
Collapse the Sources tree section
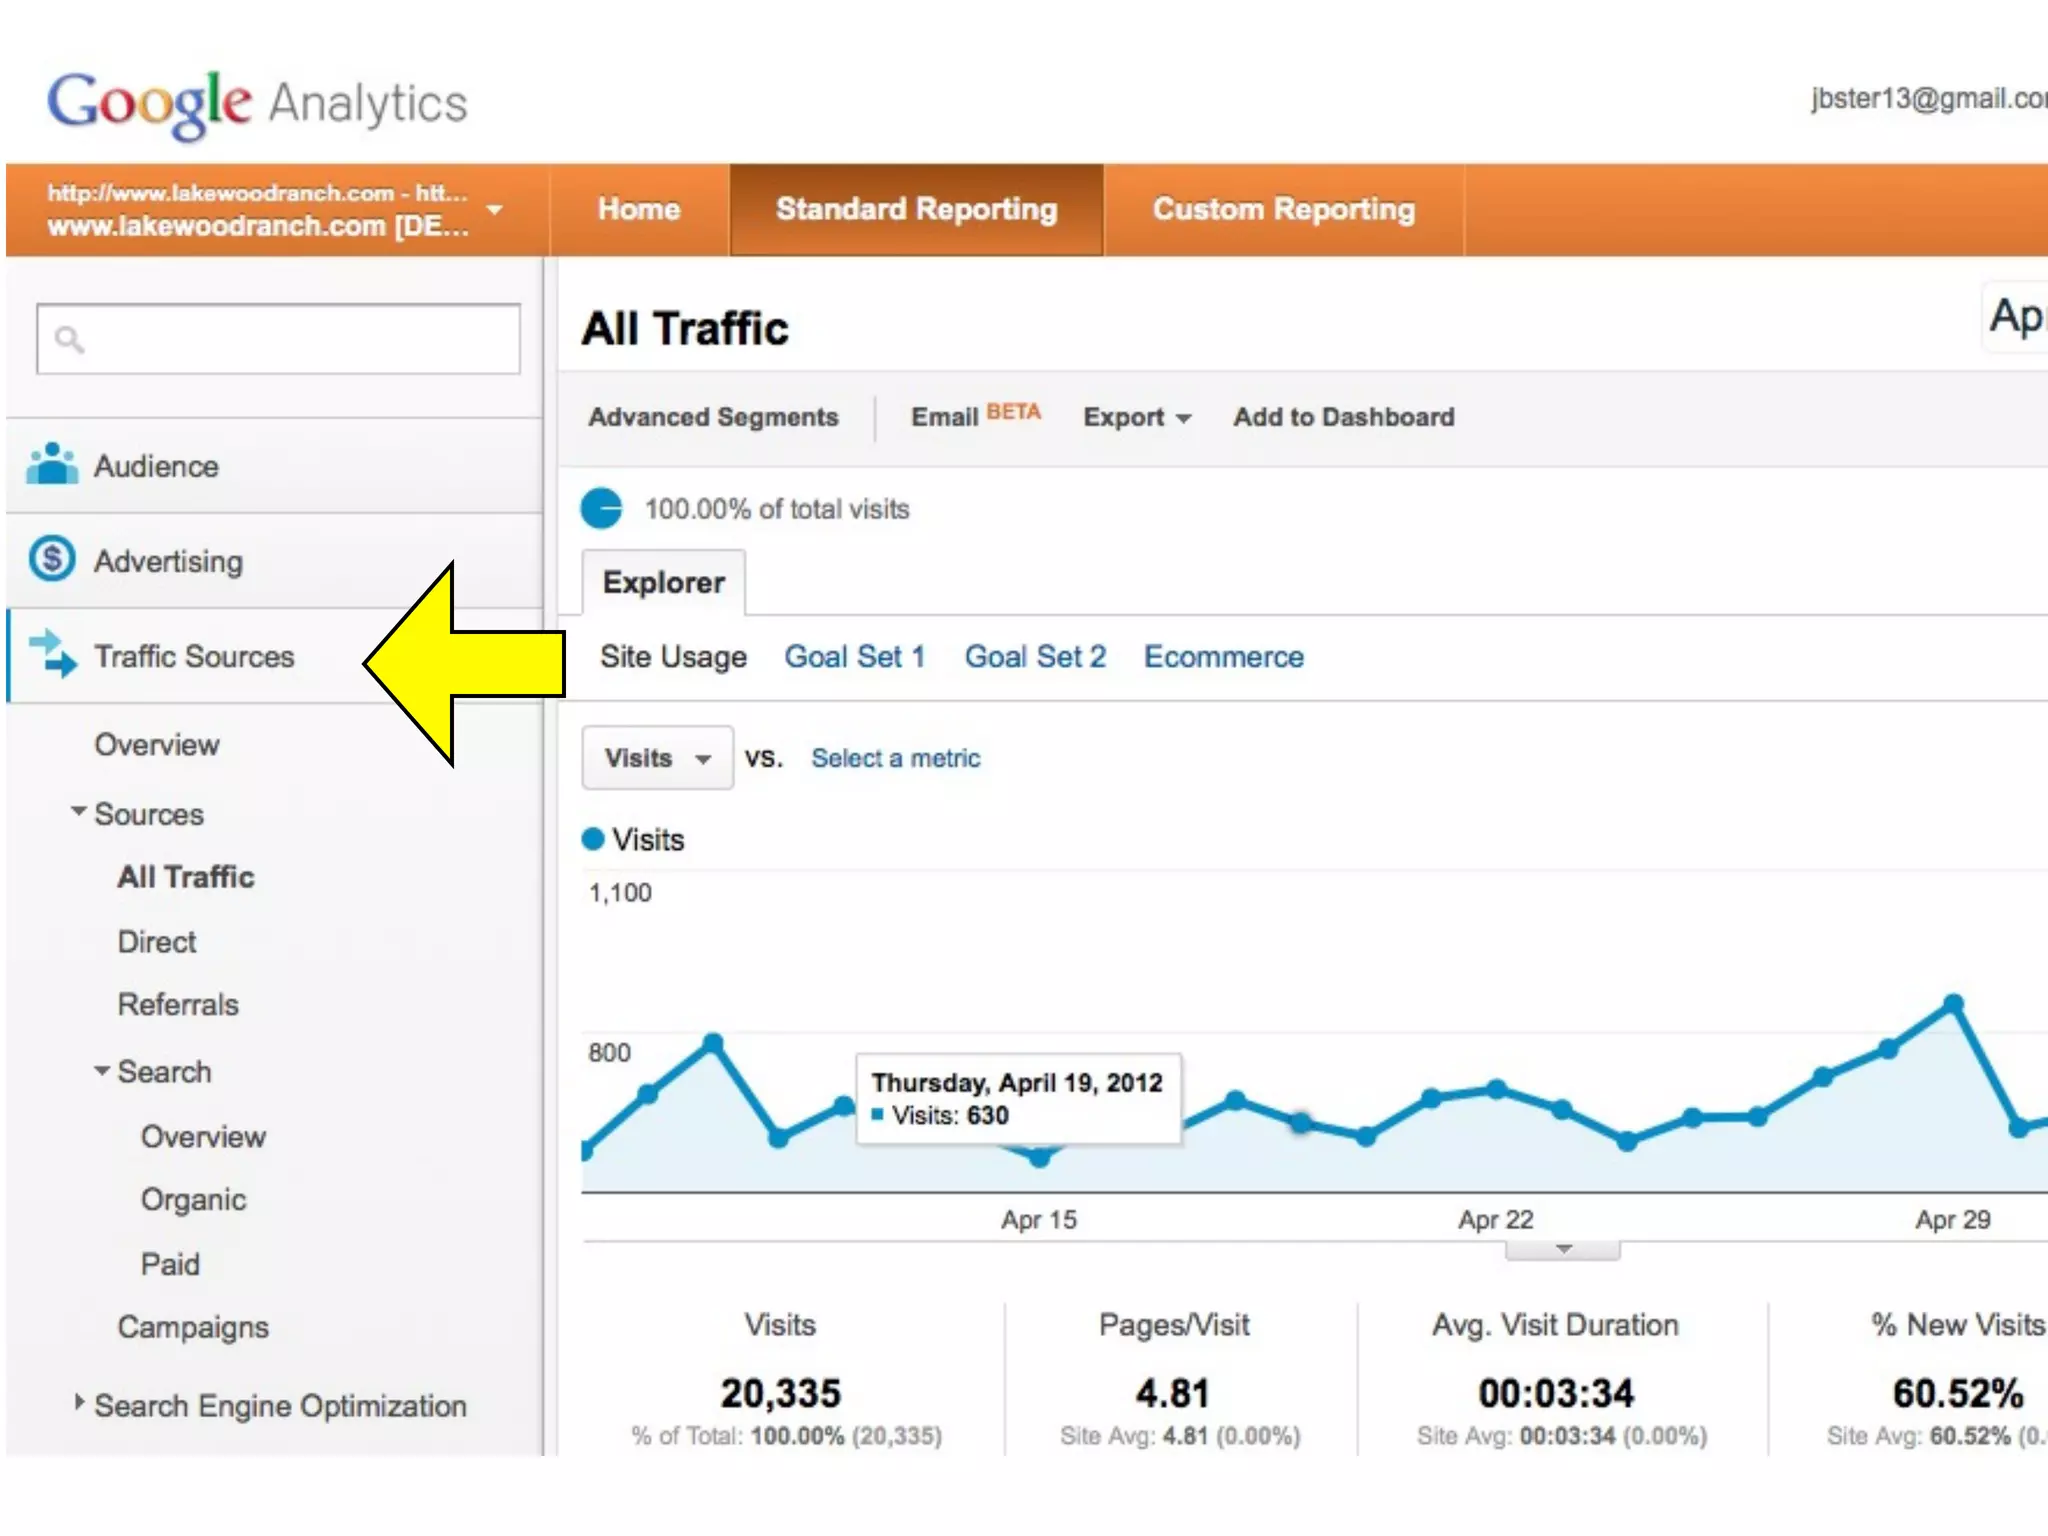coord(78,812)
